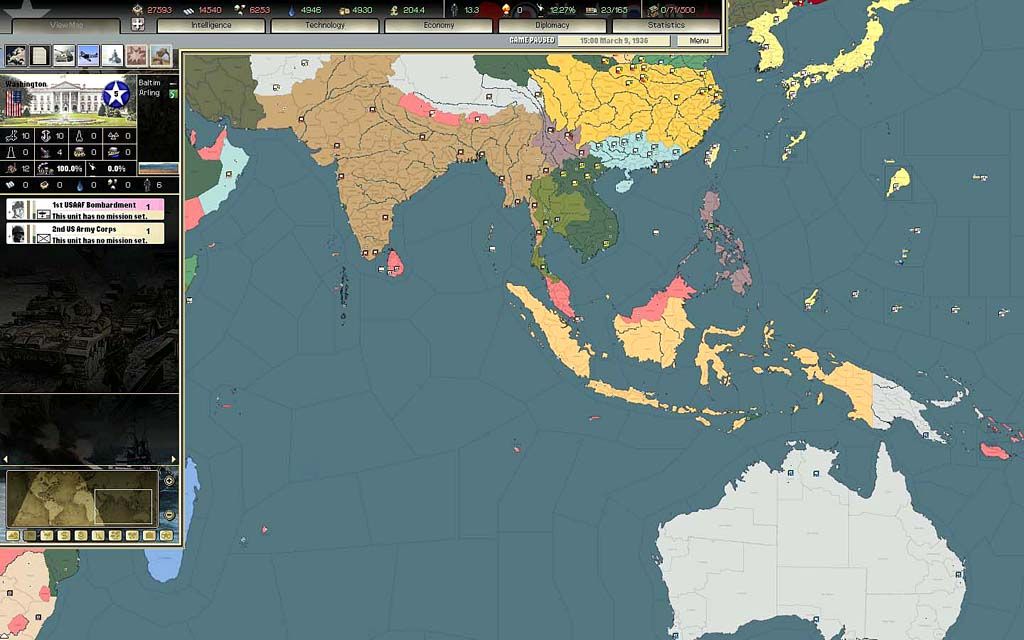Click the anti-air icon showing 4

pyautogui.click(x=46, y=152)
